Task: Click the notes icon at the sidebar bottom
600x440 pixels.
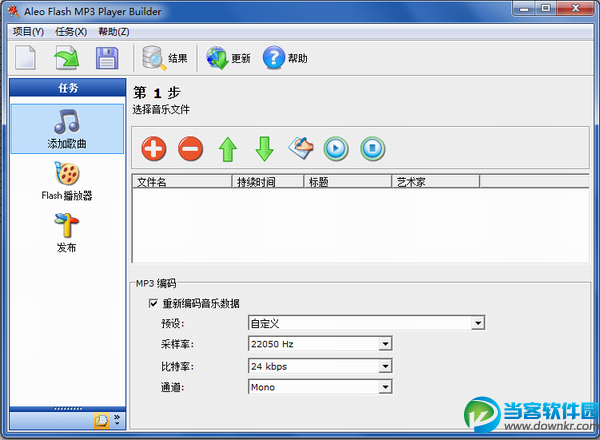Action: (101, 421)
